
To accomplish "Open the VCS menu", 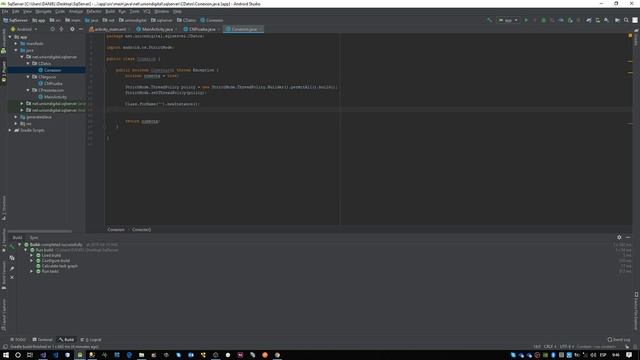I will 147,11.
